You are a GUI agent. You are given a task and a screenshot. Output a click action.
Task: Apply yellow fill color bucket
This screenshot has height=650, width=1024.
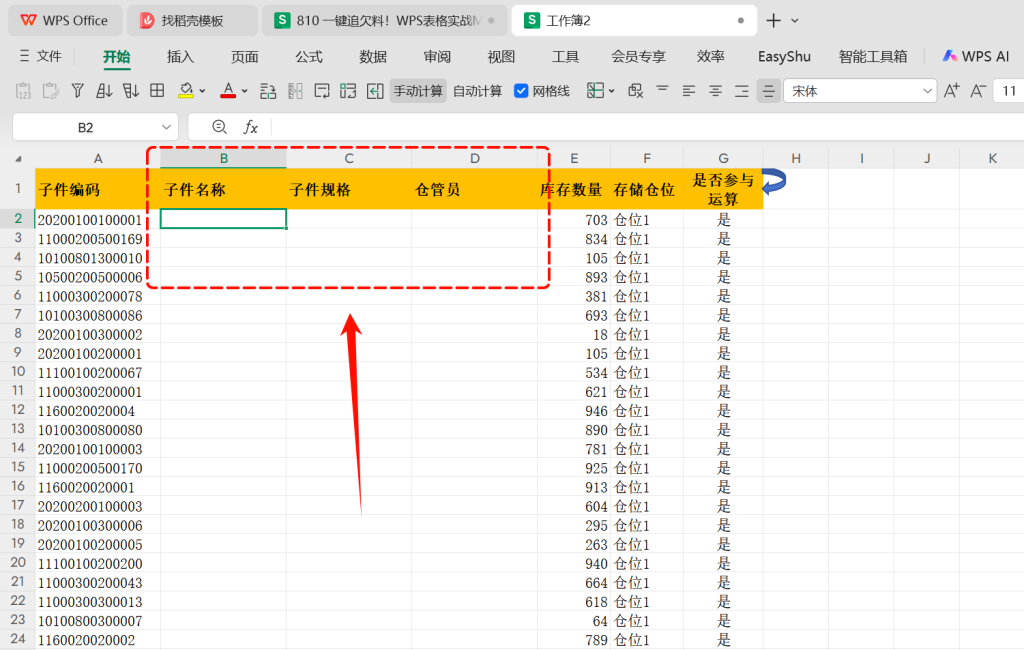point(186,91)
